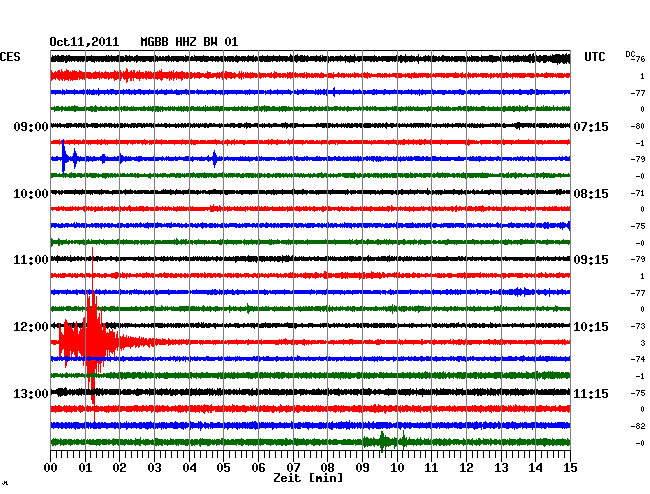
Task: Click the blue spike just after minute 08
Action: [334, 92]
